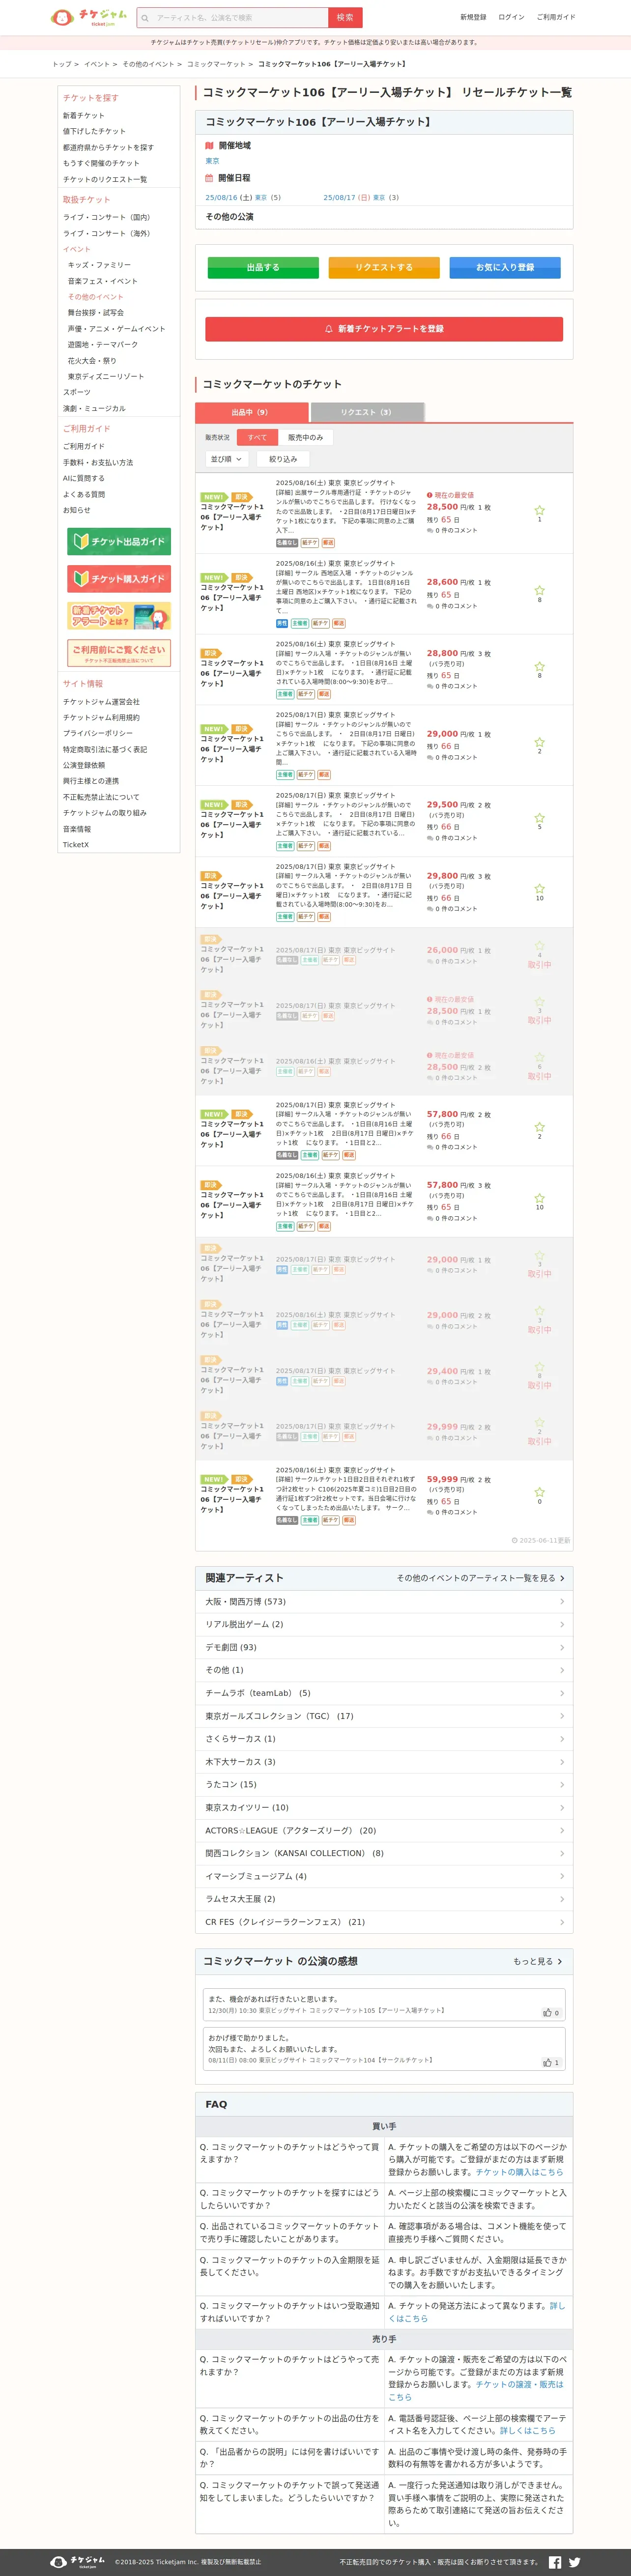Click 新着チケットアラートを登録 button
Image resolution: width=631 pixels, height=2576 pixels.
coord(384,329)
